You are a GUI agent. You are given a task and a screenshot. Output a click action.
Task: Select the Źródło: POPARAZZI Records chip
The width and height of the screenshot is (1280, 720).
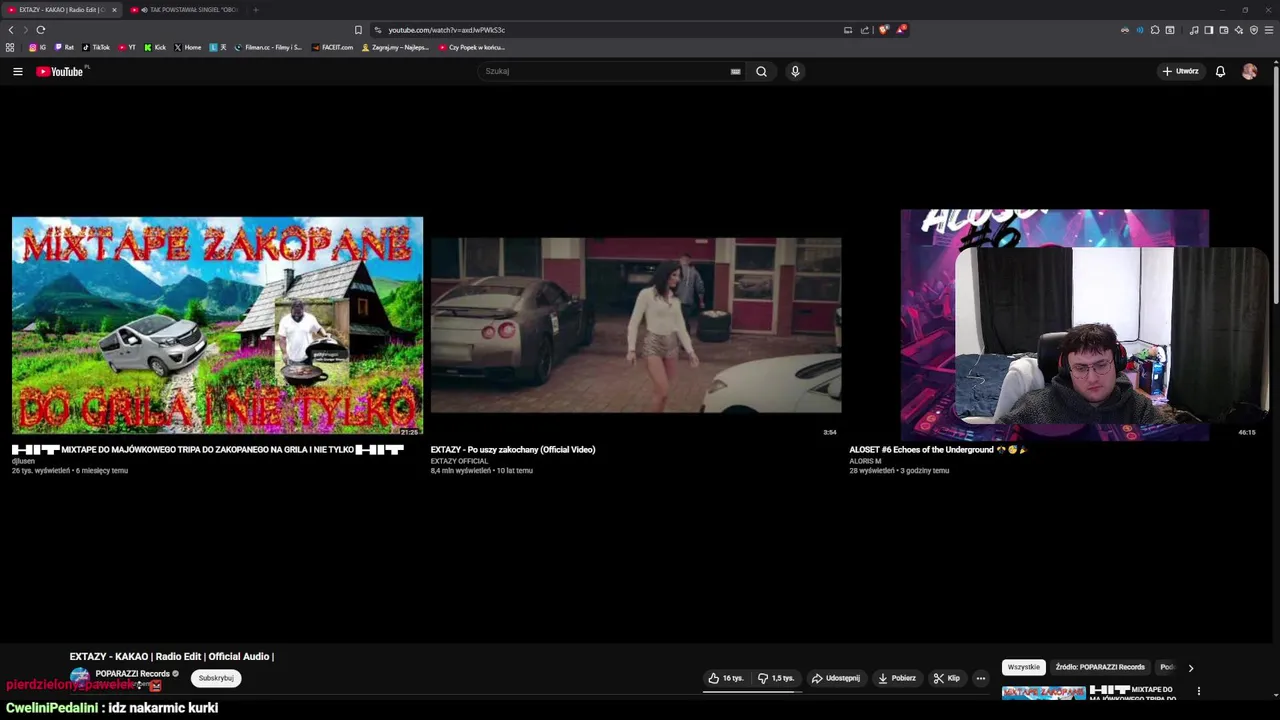tap(1100, 667)
